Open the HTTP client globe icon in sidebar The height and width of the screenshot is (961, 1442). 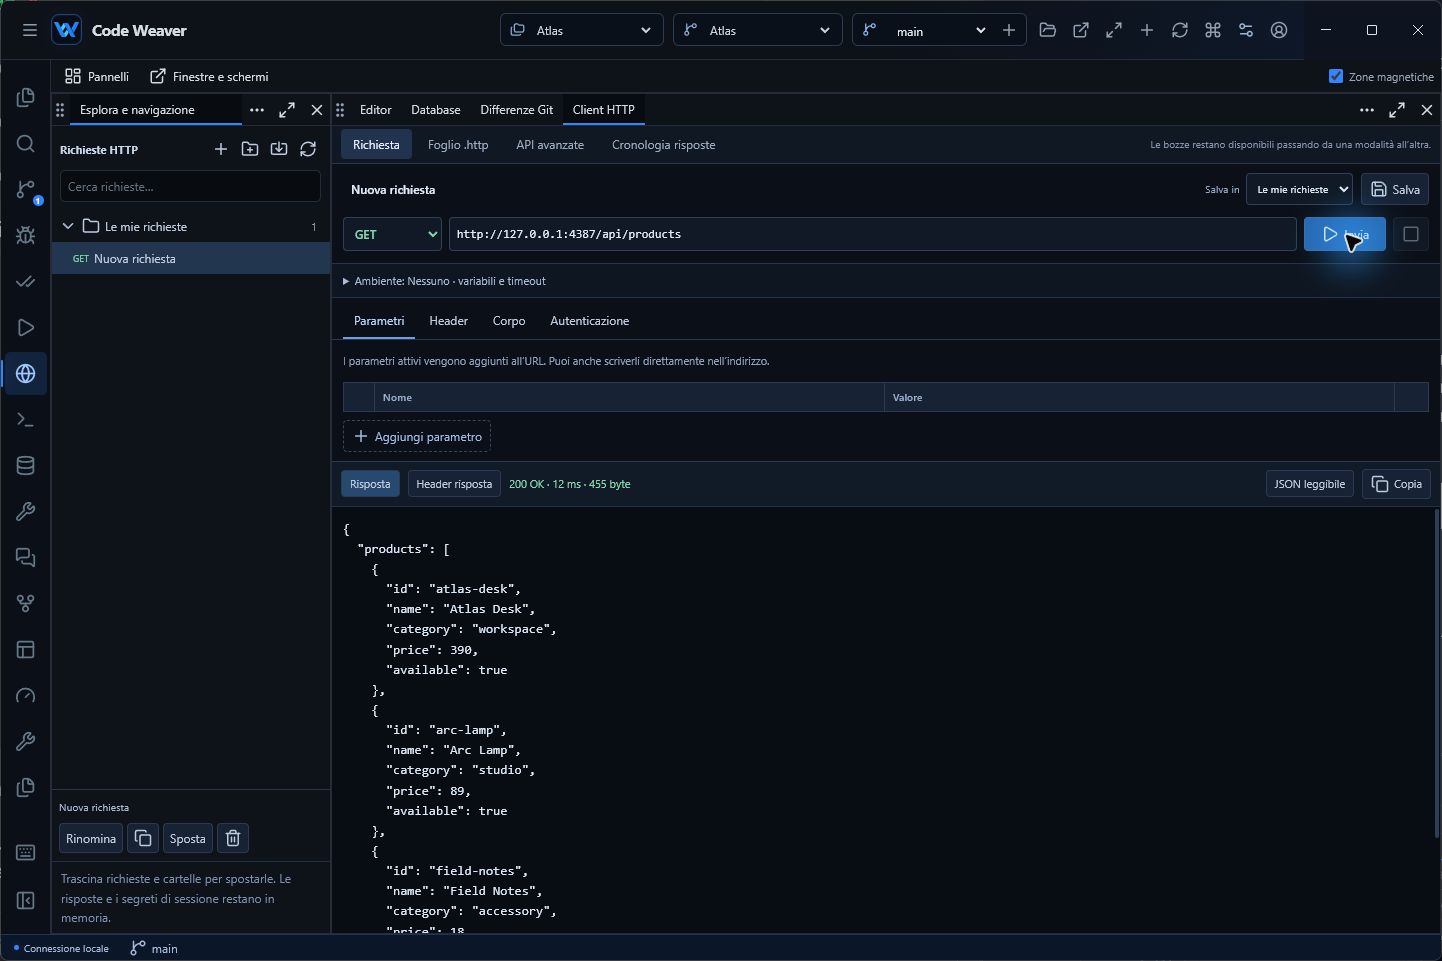pyautogui.click(x=26, y=374)
